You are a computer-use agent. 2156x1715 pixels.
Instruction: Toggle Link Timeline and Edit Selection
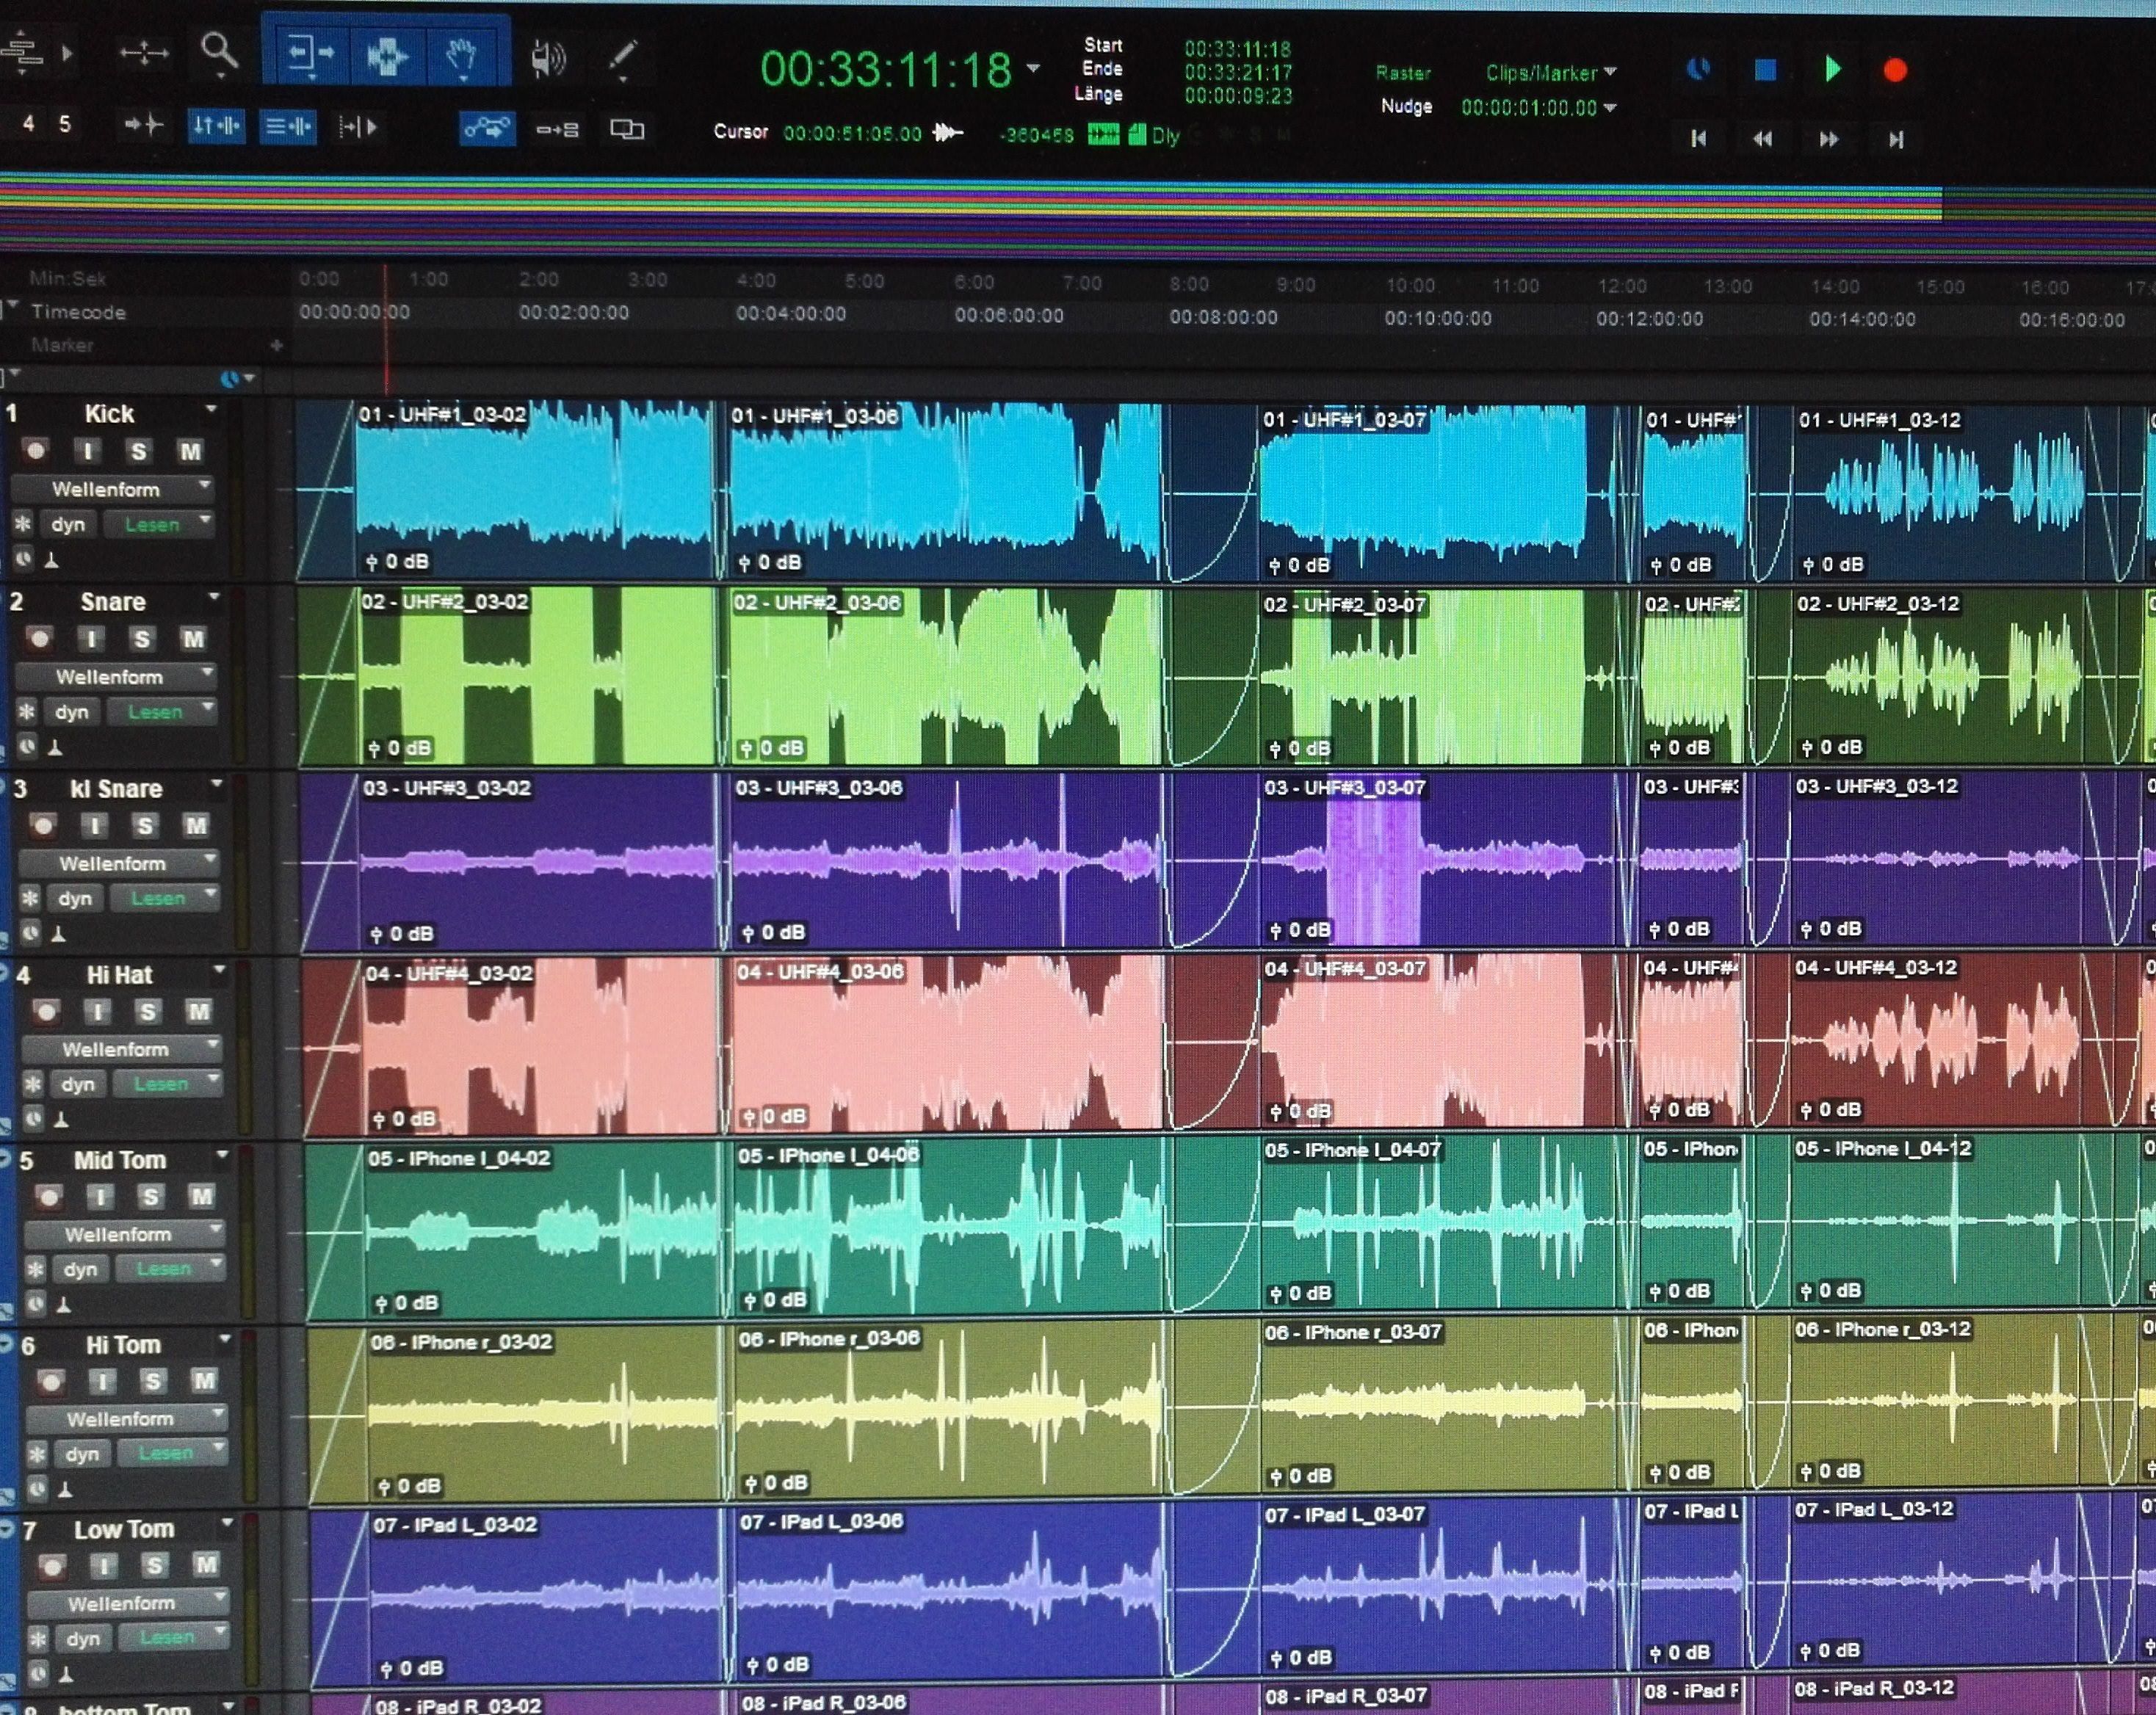pos(216,126)
